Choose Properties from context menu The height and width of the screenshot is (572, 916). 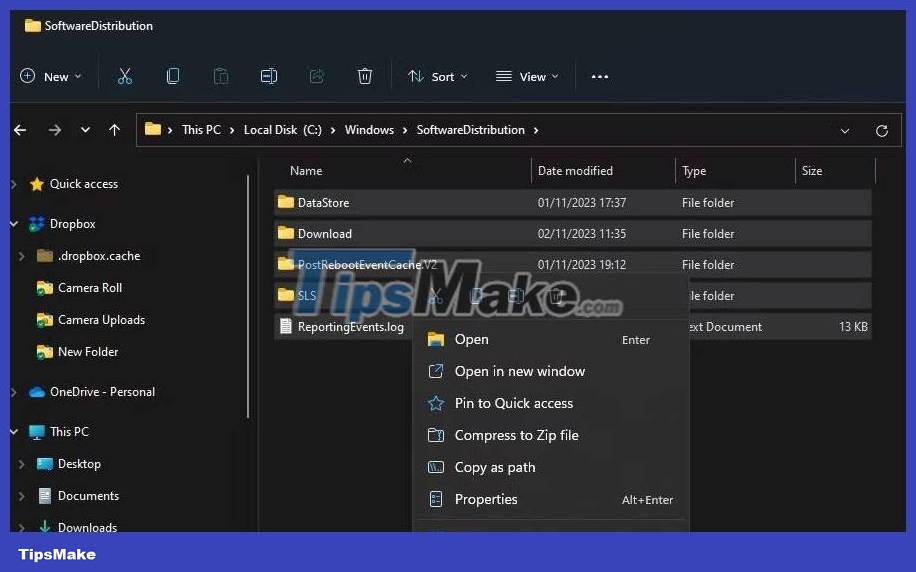(551, 500)
